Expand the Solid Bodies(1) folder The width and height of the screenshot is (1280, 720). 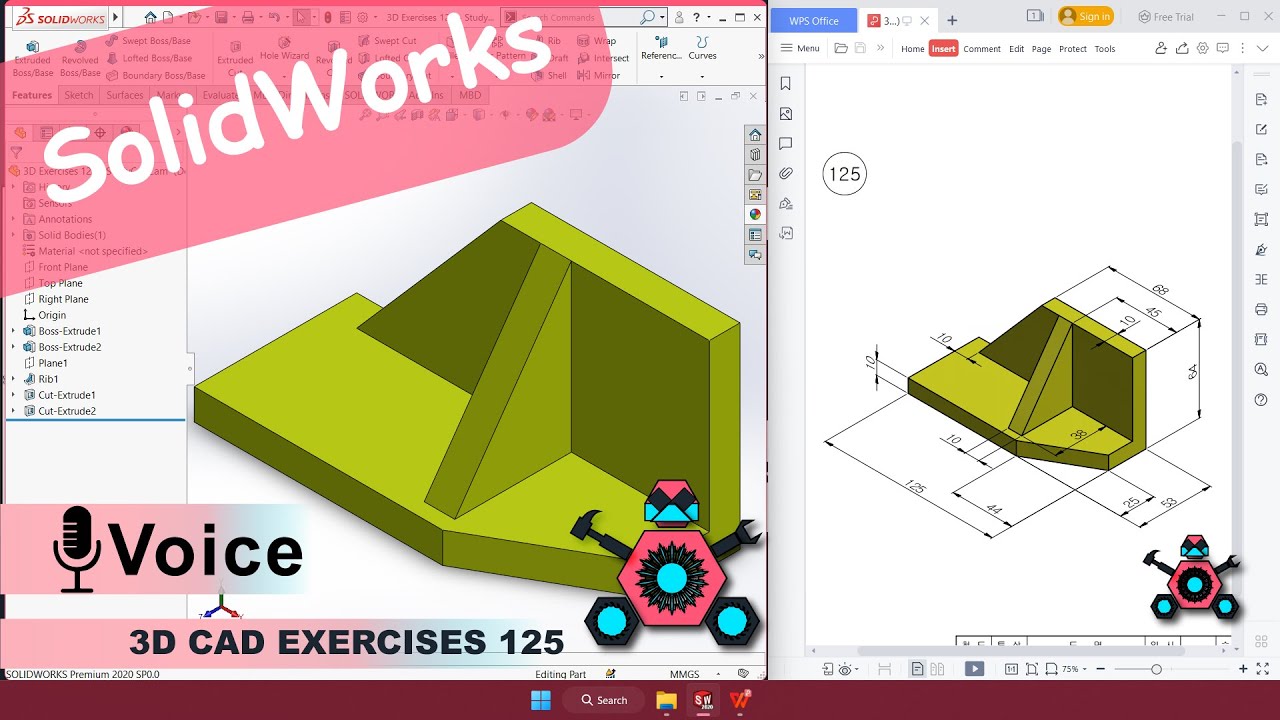tap(13, 235)
